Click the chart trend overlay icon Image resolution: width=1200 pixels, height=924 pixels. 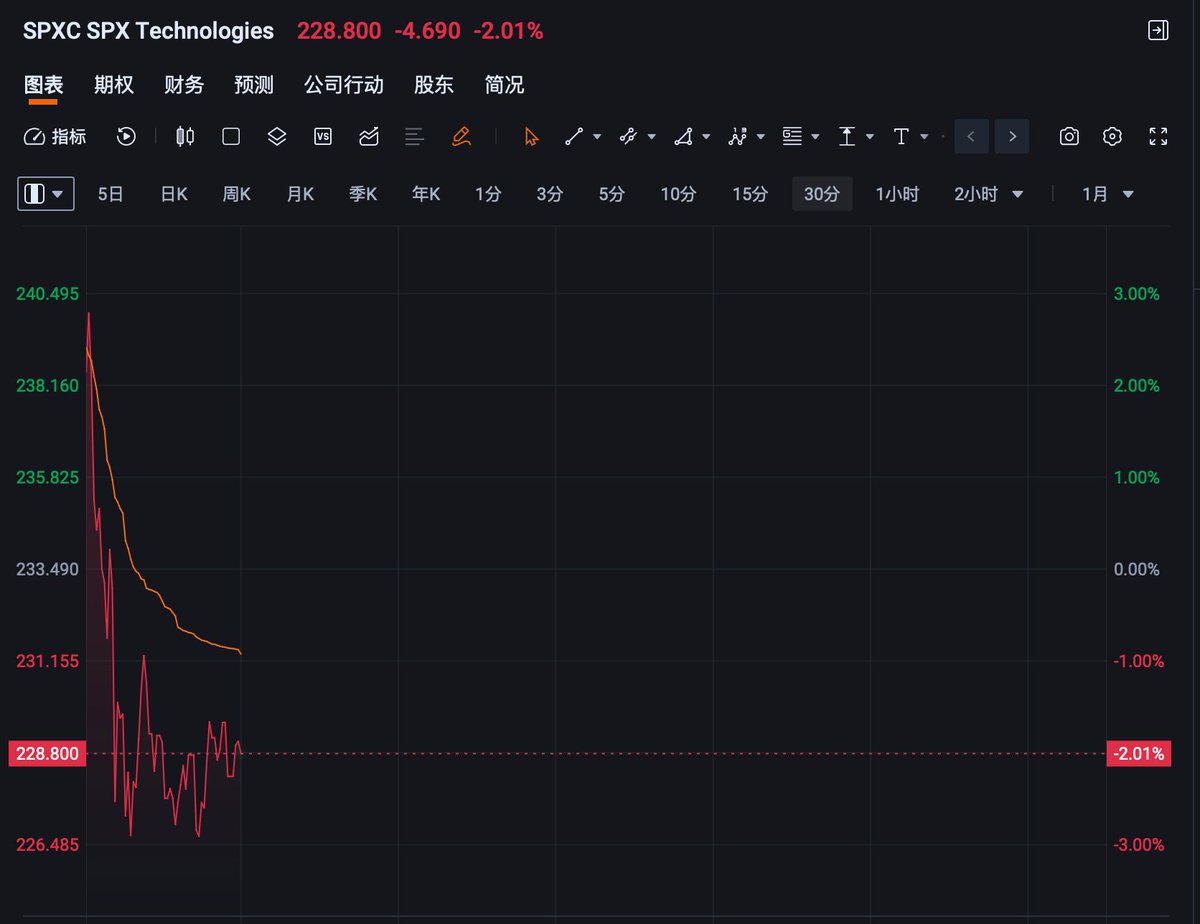369,137
